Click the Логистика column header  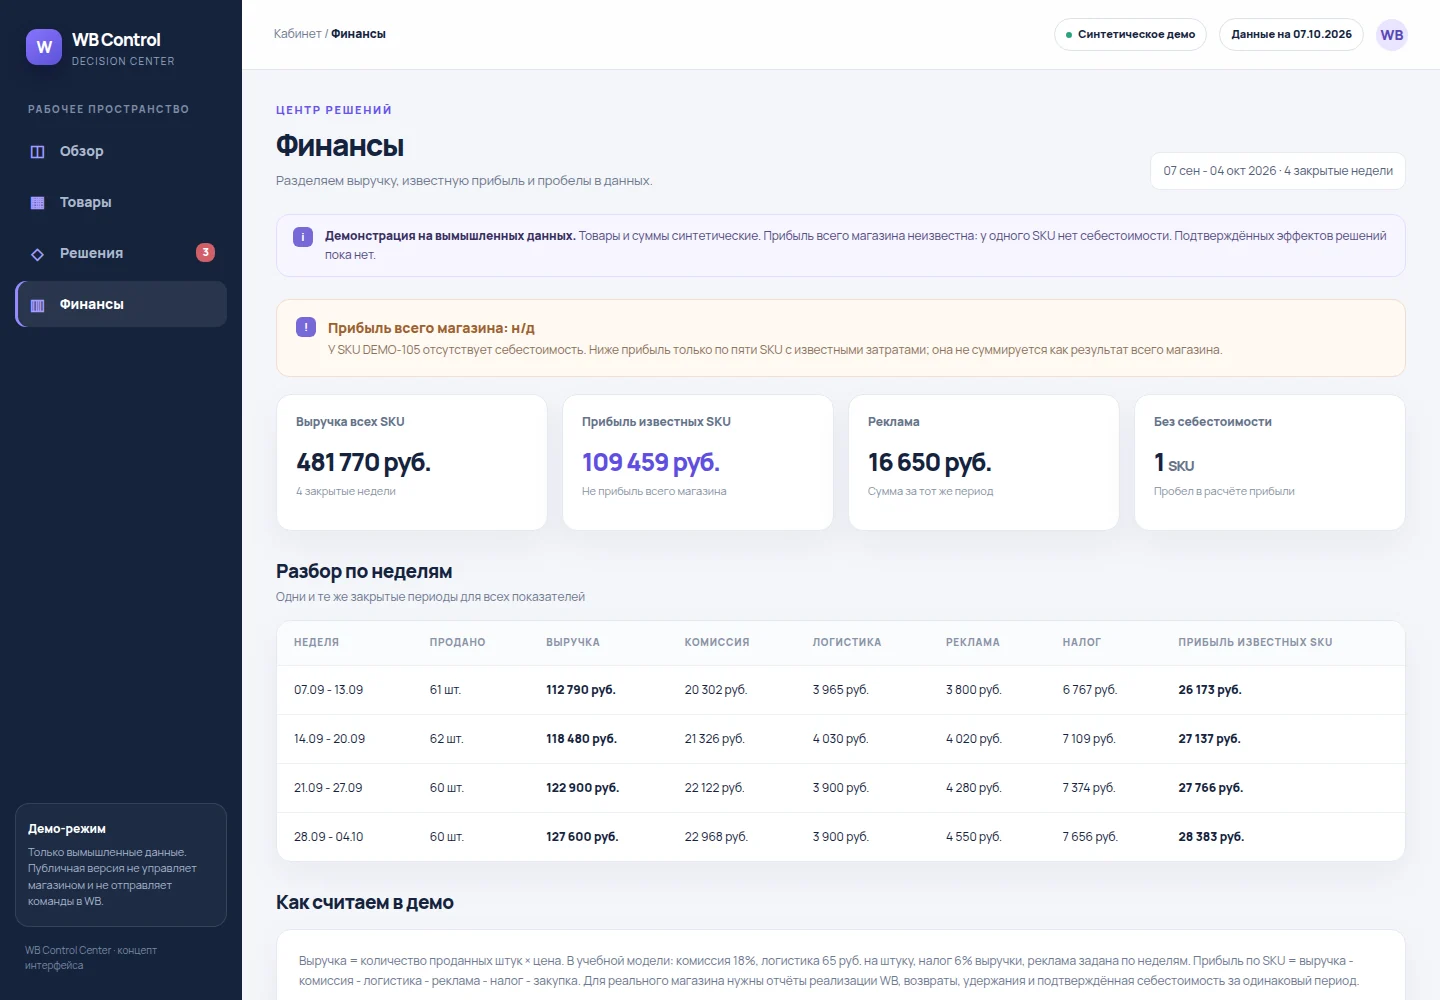click(x=847, y=643)
